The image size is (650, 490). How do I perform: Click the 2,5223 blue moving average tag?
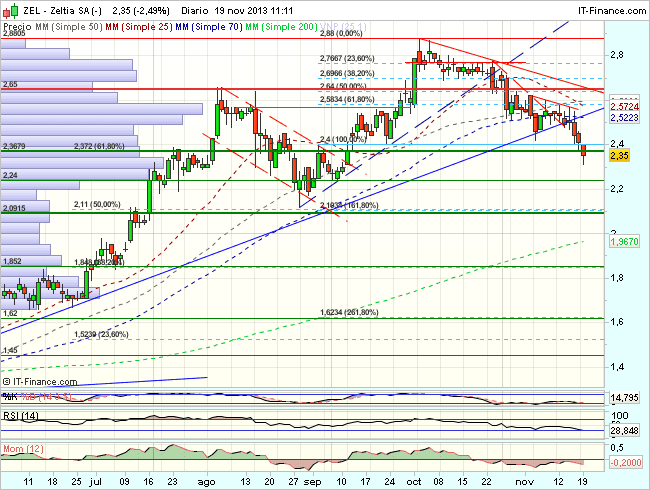624,118
